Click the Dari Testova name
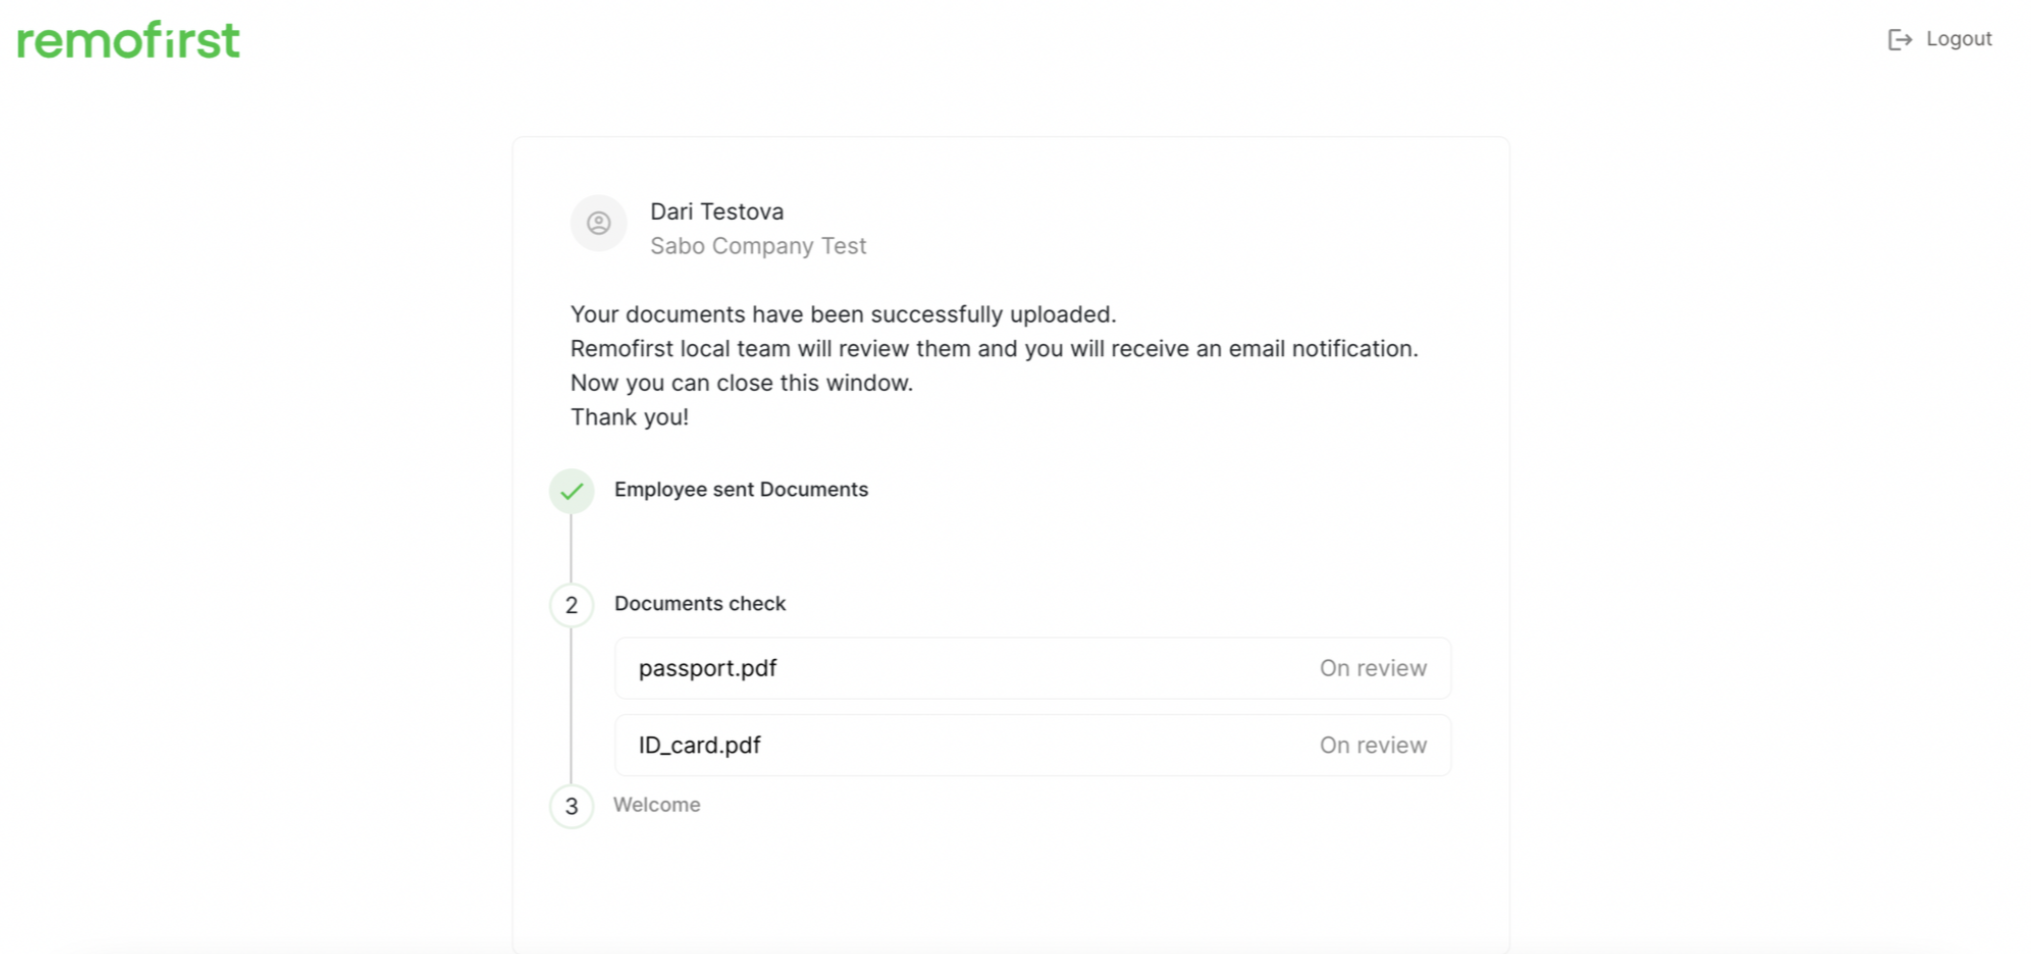 point(717,211)
